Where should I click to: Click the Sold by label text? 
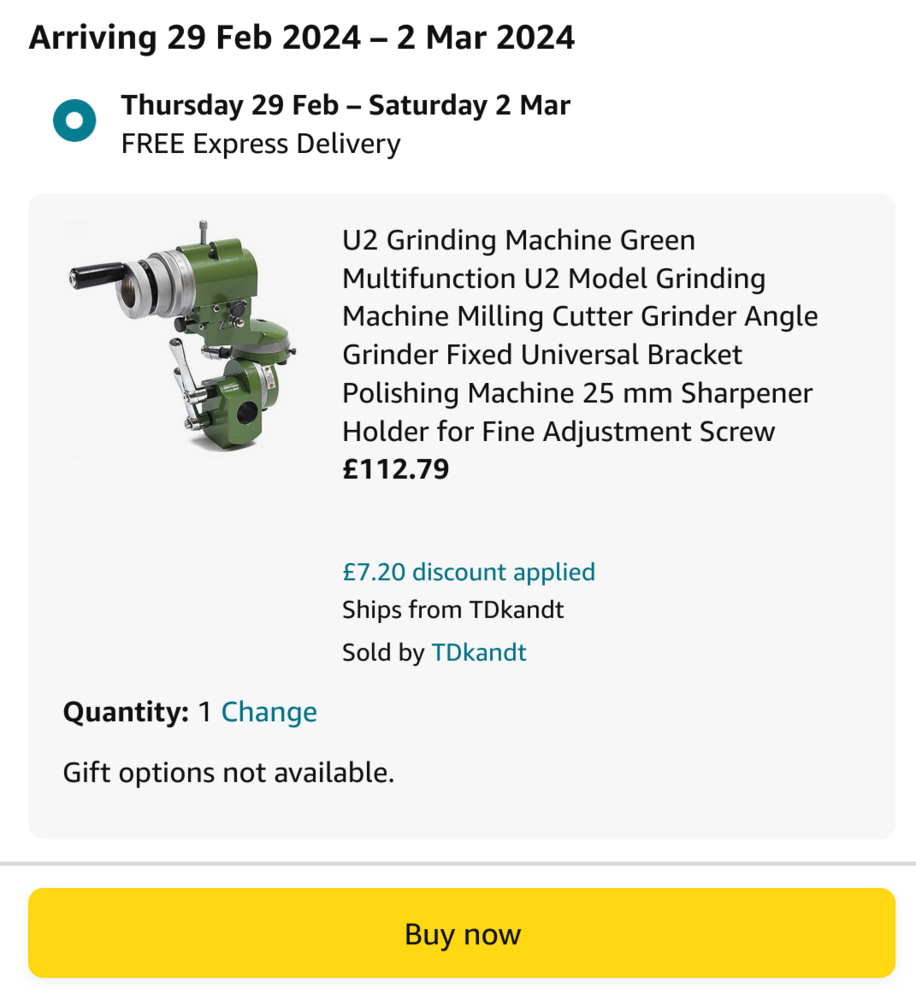point(383,653)
